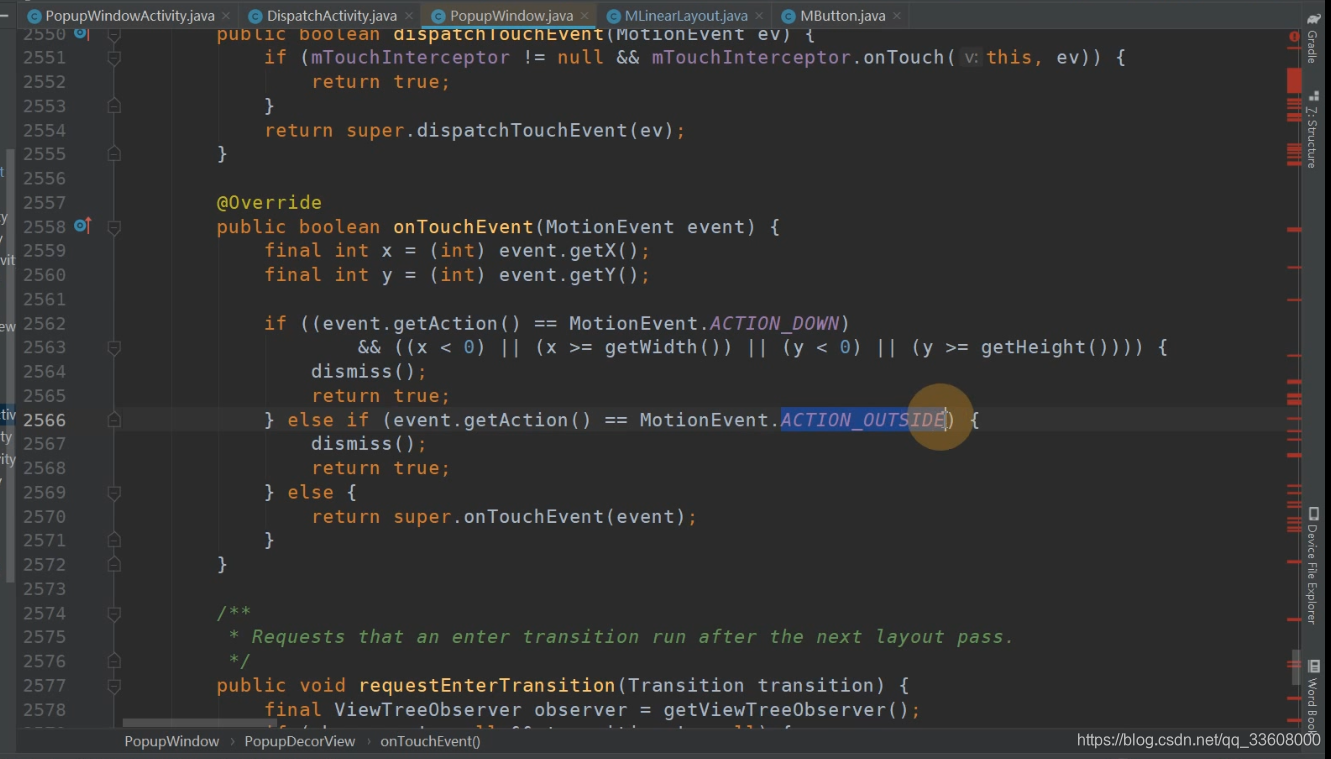This screenshot has width=1331, height=759.
Task: Open the Device File Explorer panel
Action: coord(1312,565)
